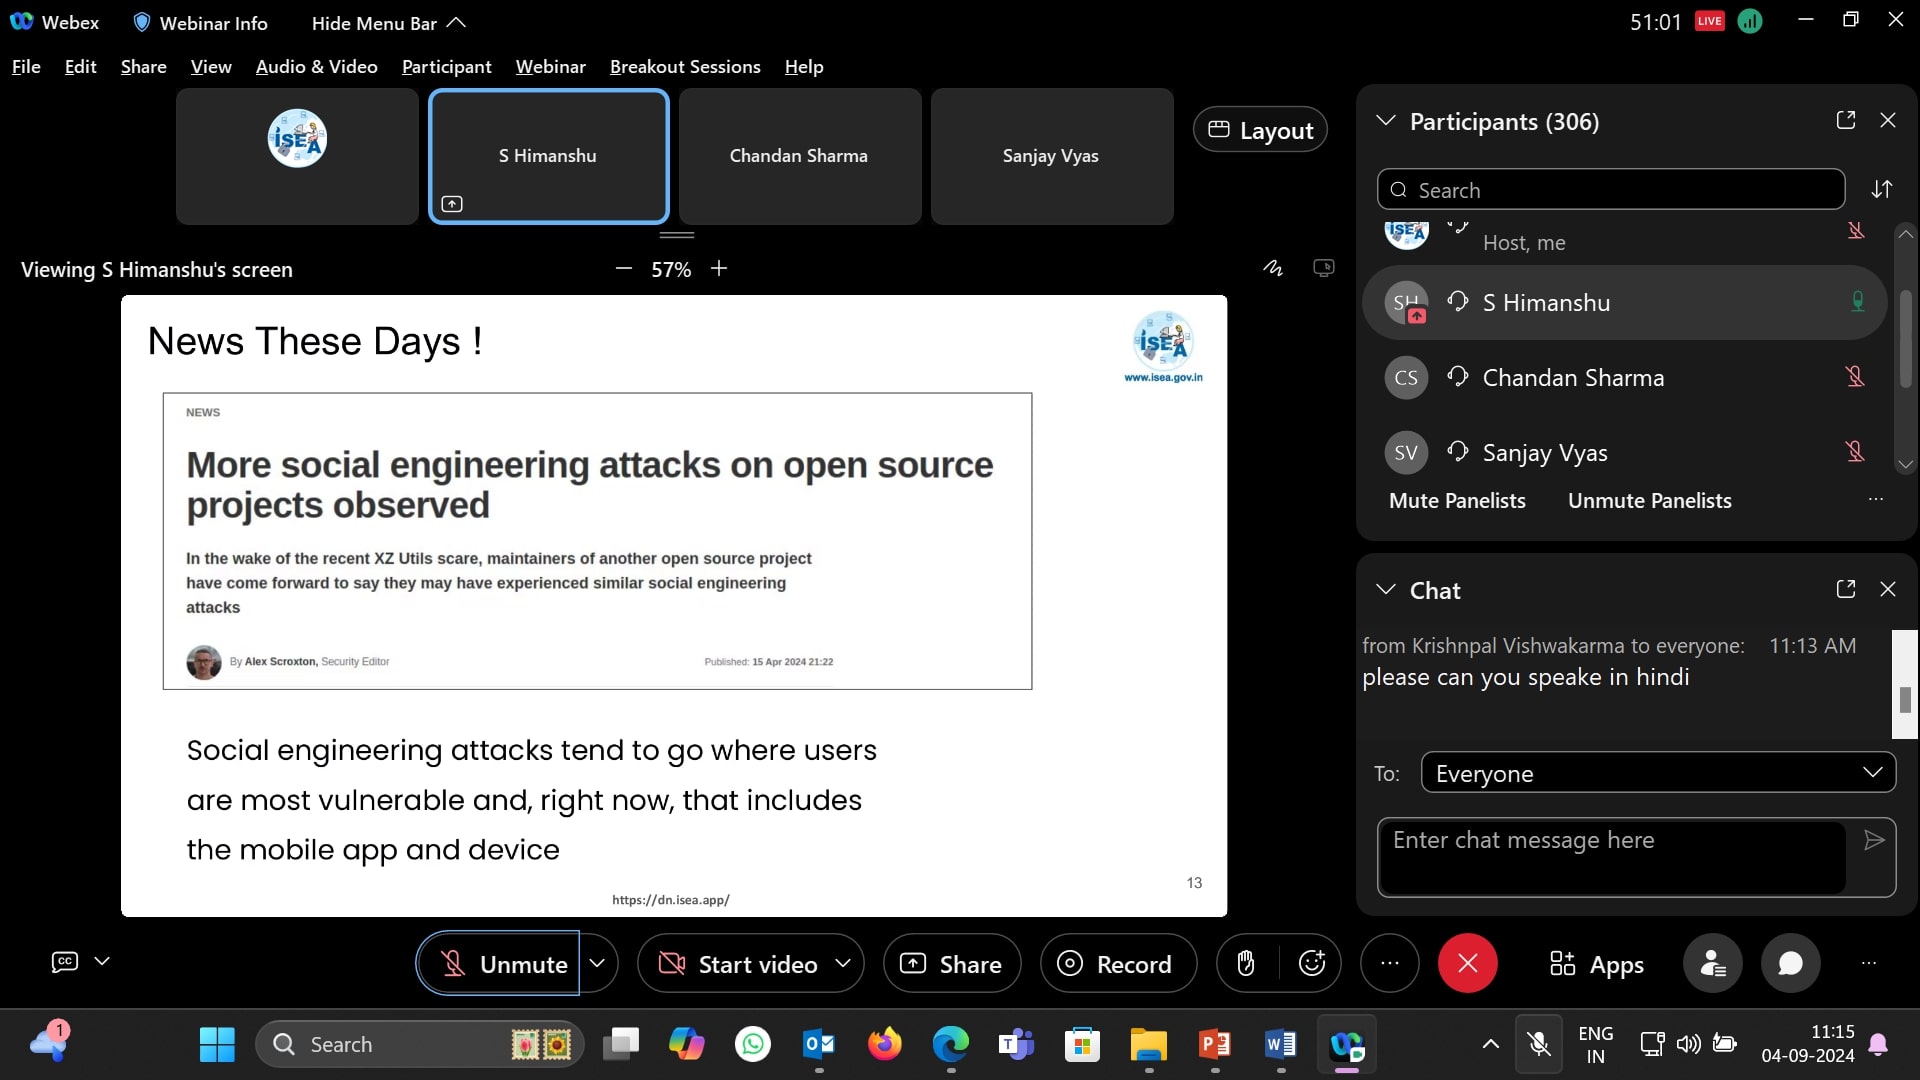This screenshot has width=1920, height=1080.
Task: Toggle the chat bubble panel button
Action: 1790,963
